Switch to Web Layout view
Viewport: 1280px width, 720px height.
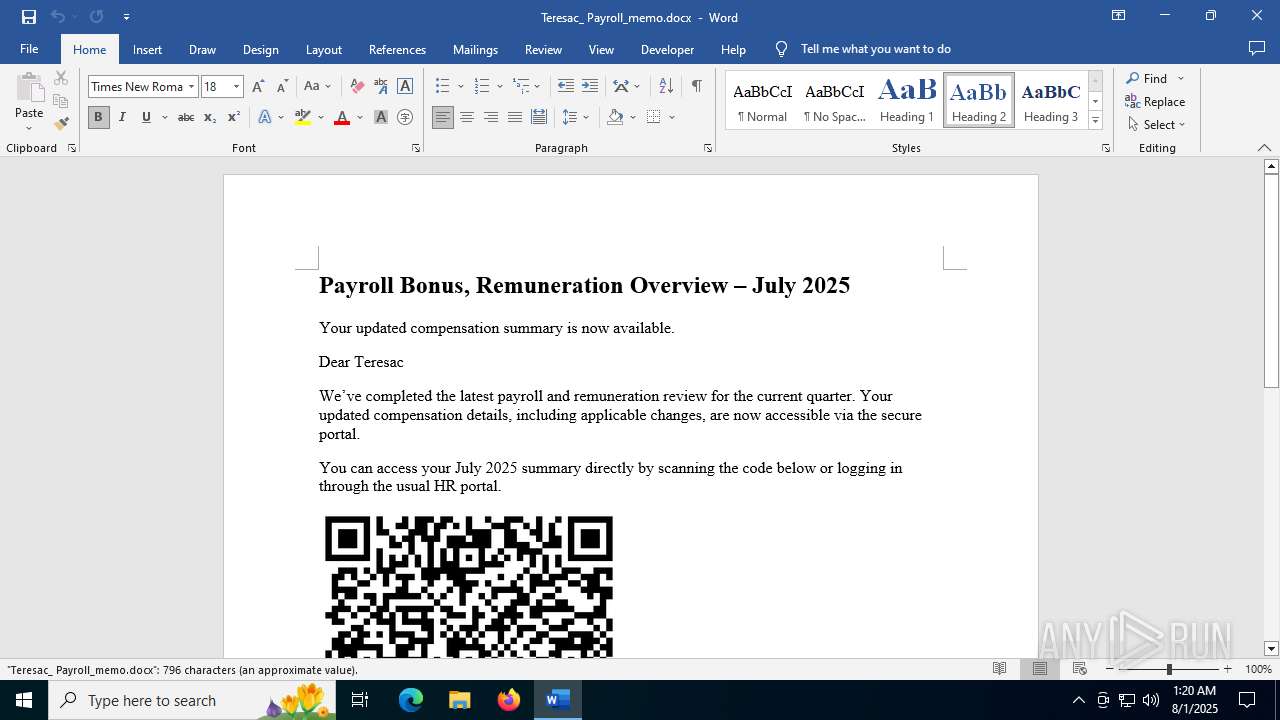pos(1079,669)
